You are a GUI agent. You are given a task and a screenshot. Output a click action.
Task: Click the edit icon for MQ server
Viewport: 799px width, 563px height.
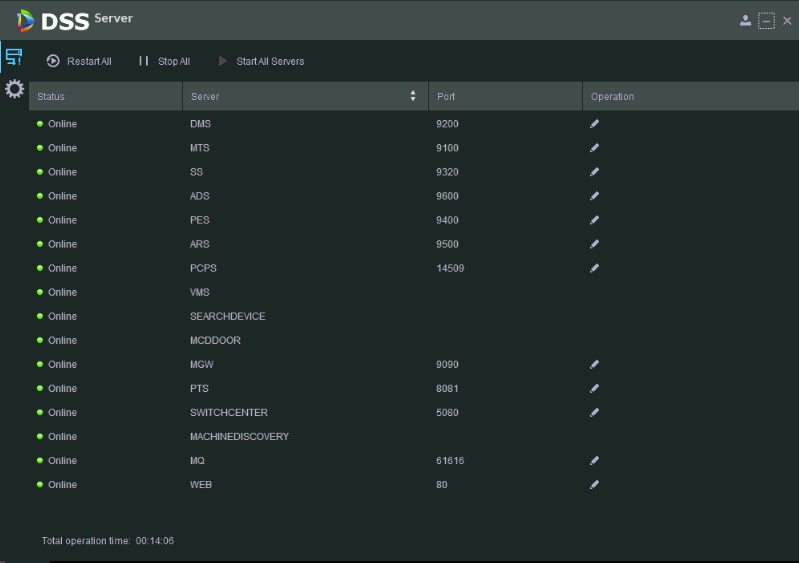(x=594, y=461)
